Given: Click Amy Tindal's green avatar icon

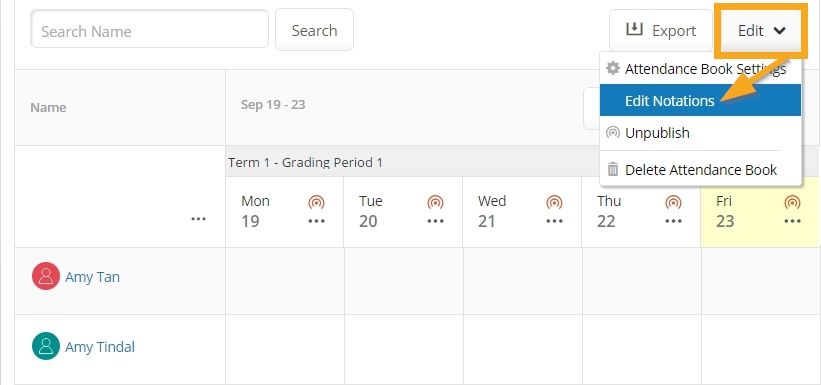Looking at the screenshot, I should (x=46, y=346).
